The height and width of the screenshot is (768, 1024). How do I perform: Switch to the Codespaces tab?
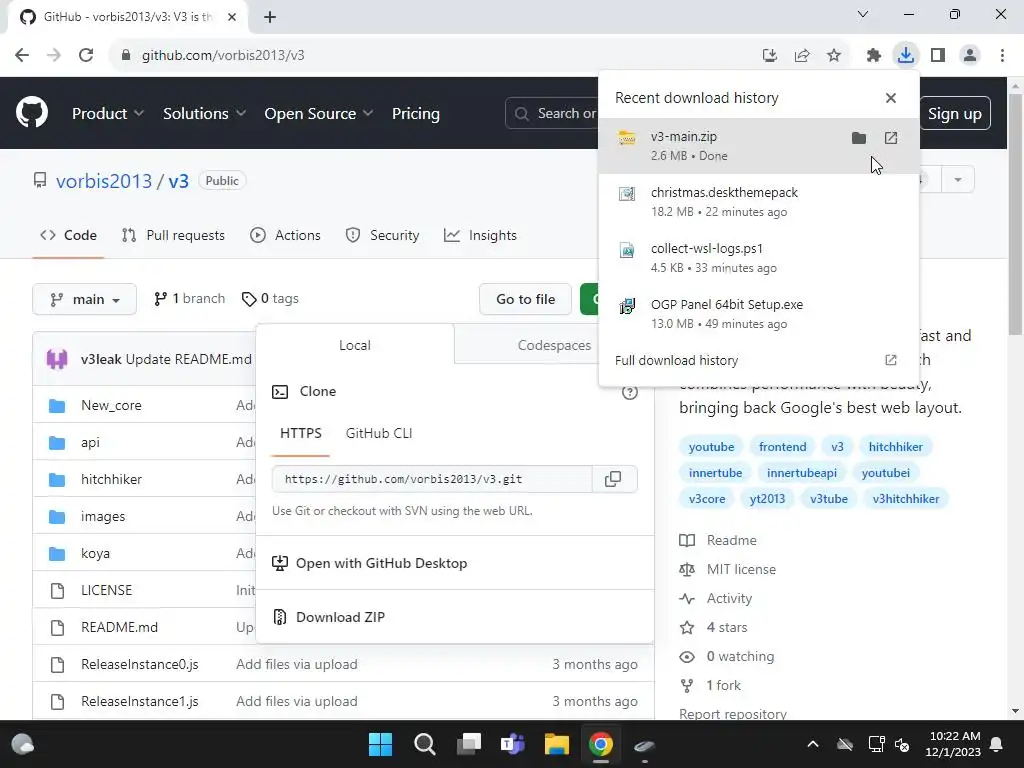pyautogui.click(x=554, y=345)
